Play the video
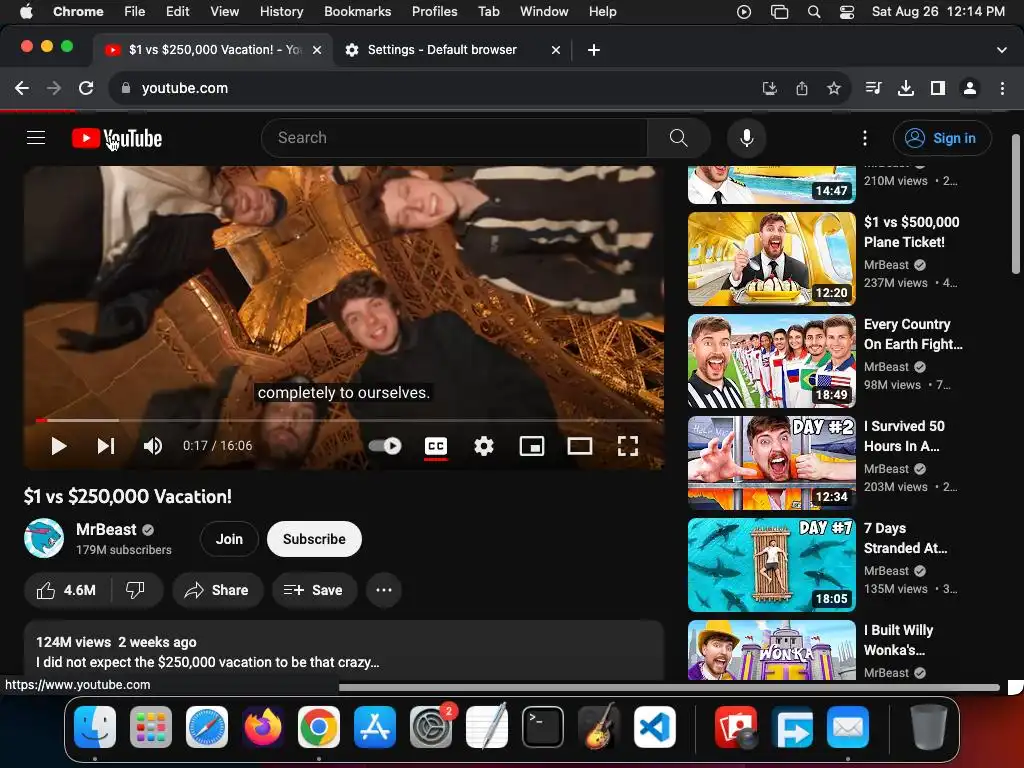1024x768 pixels. [59, 446]
